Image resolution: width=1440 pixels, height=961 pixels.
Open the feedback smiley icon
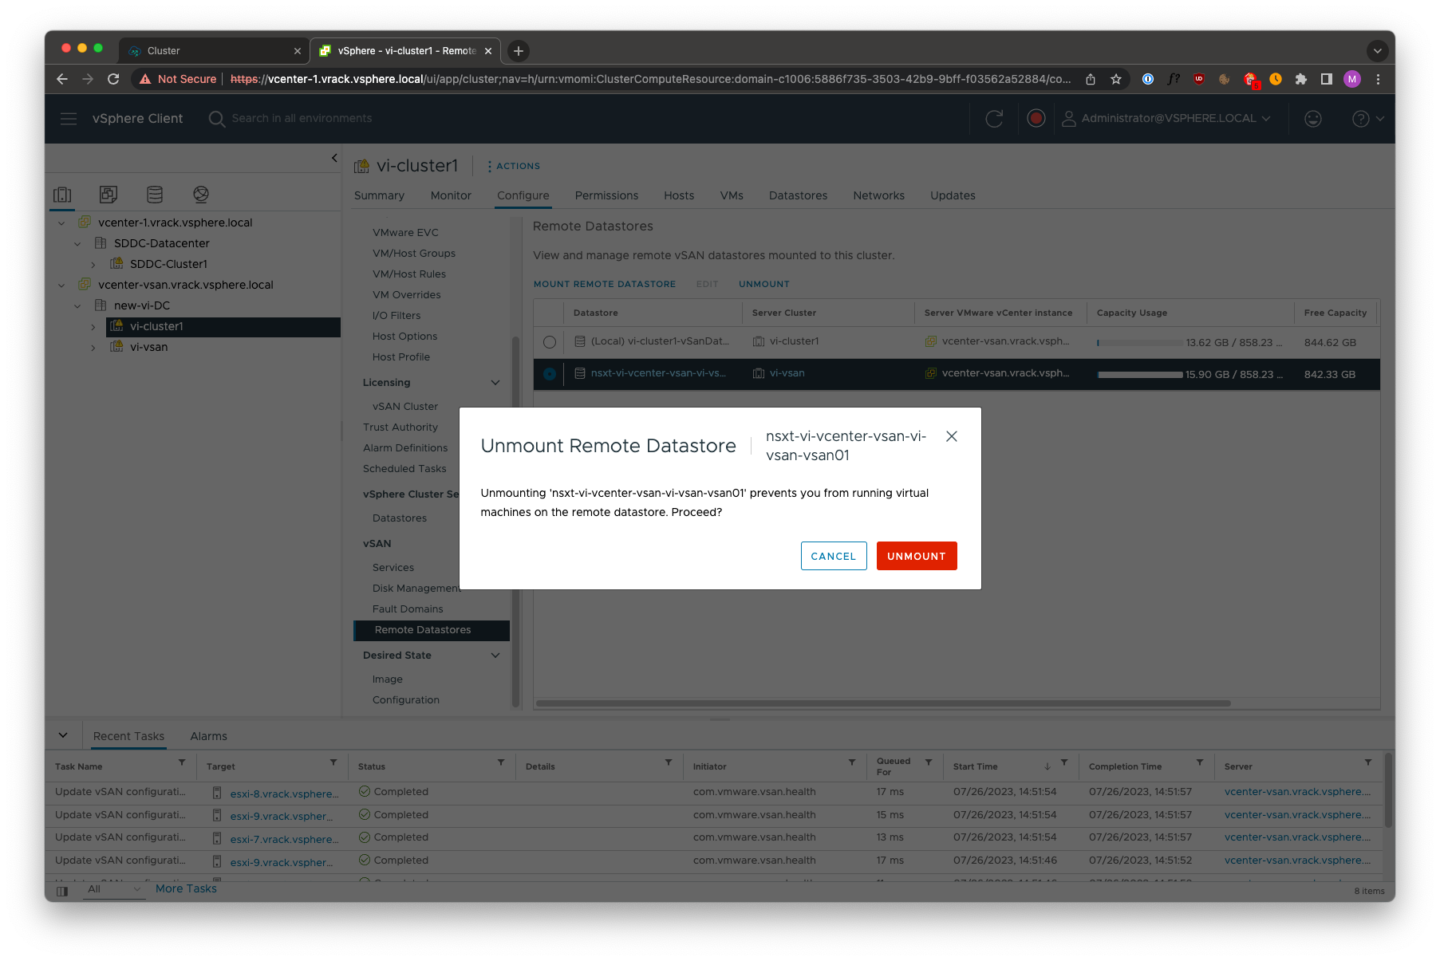[x=1312, y=118]
